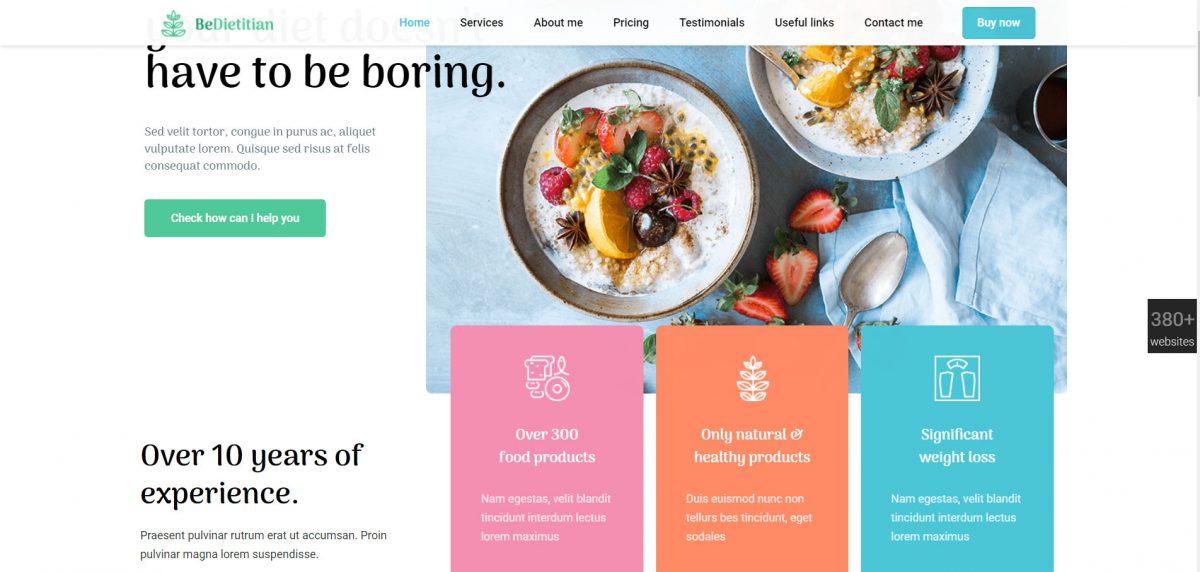The image size is (1200, 572).
Task: Click the Over 300 food products card title
Action: (547, 446)
